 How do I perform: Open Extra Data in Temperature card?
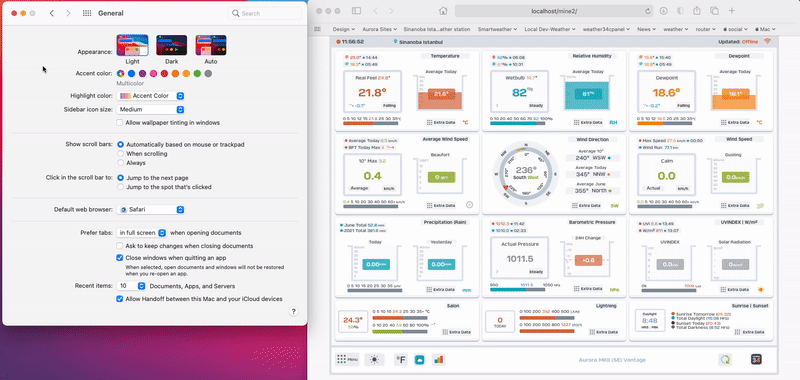pyautogui.click(x=441, y=122)
